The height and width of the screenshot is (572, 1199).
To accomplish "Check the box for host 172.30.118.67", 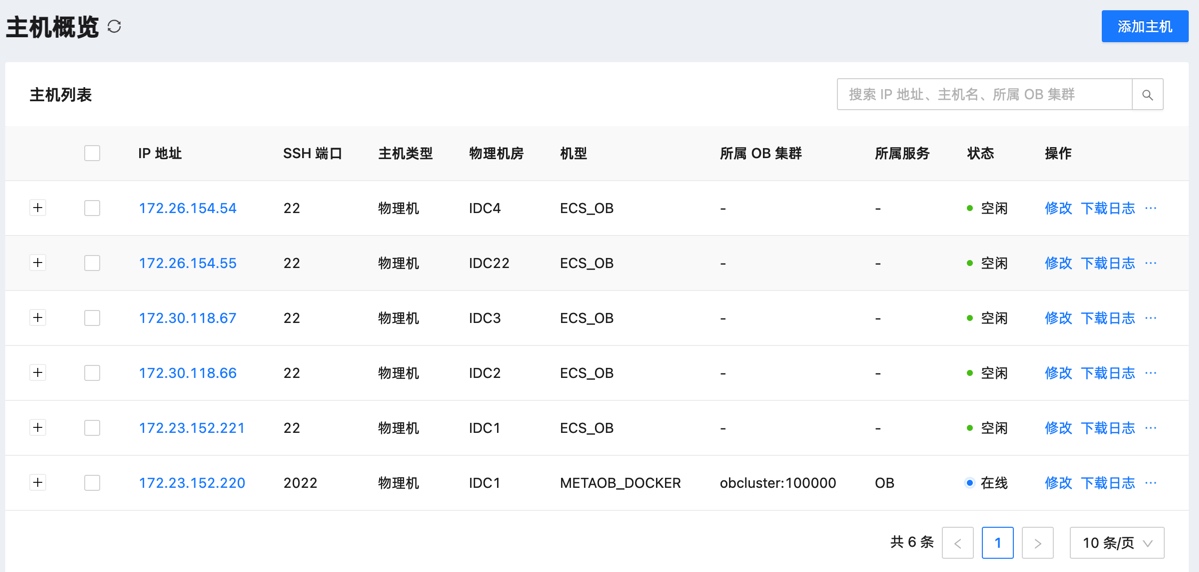I will point(92,318).
